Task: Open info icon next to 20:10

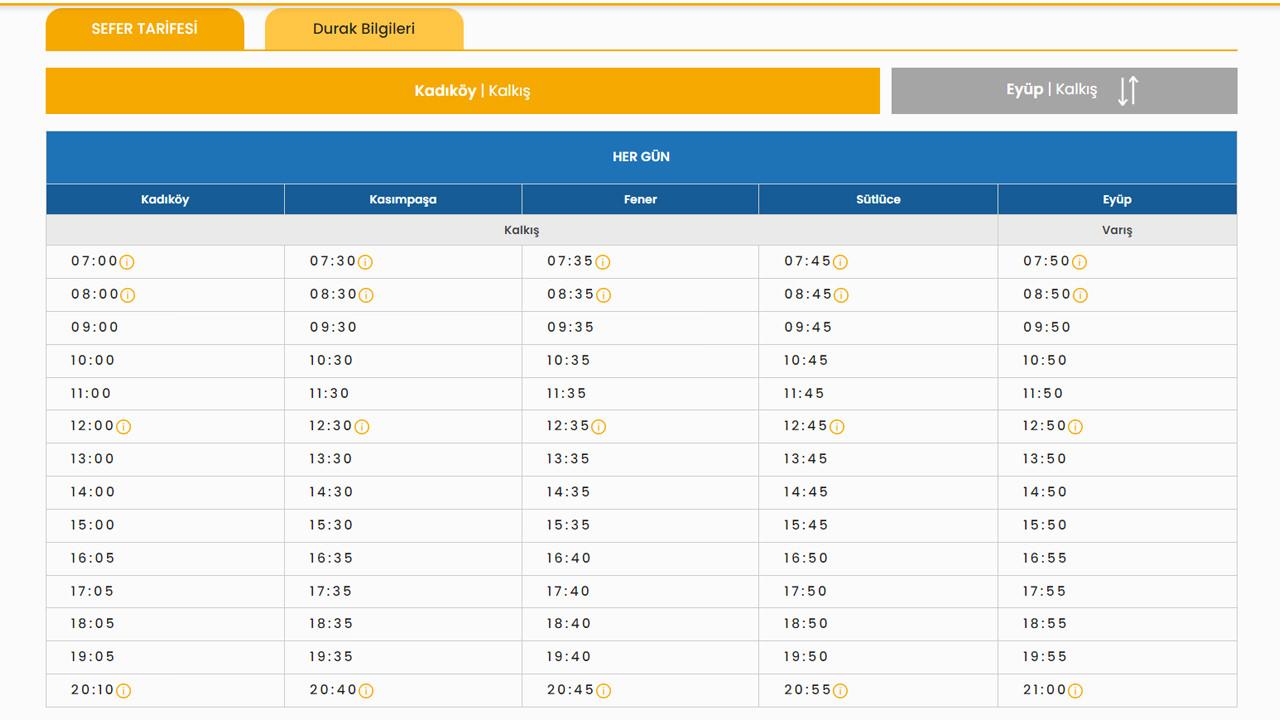Action: pyautogui.click(x=124, y=691)
